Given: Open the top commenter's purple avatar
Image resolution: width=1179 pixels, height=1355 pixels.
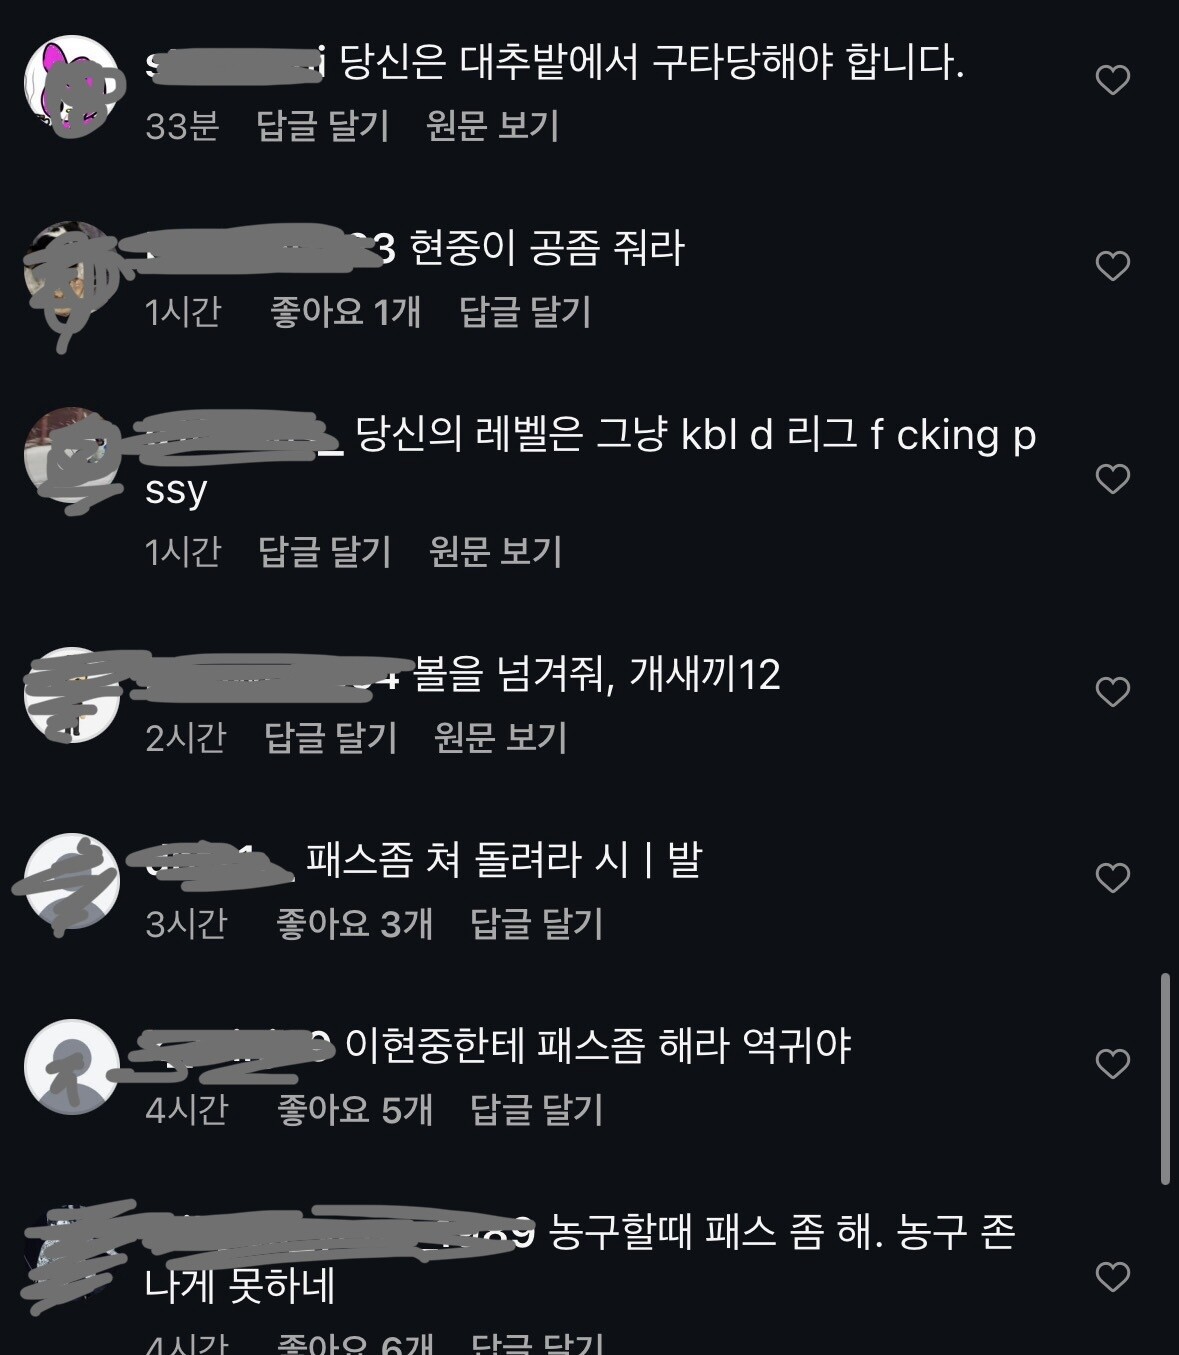Looking at the screenshot, I should click(72, 84).
